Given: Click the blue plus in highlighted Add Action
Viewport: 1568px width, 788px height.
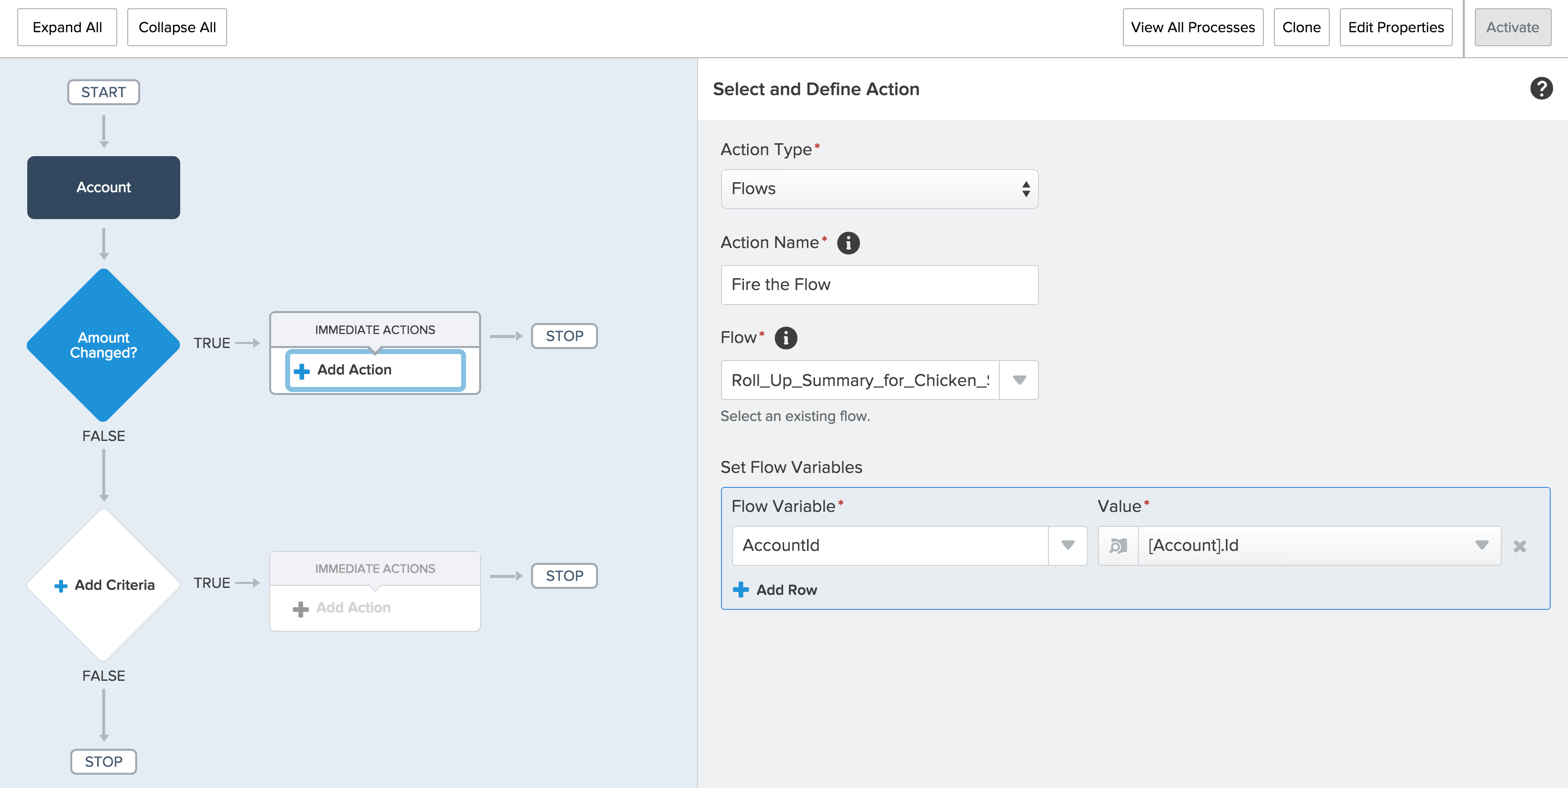Looking at the screenshot, I should point(301,370).
